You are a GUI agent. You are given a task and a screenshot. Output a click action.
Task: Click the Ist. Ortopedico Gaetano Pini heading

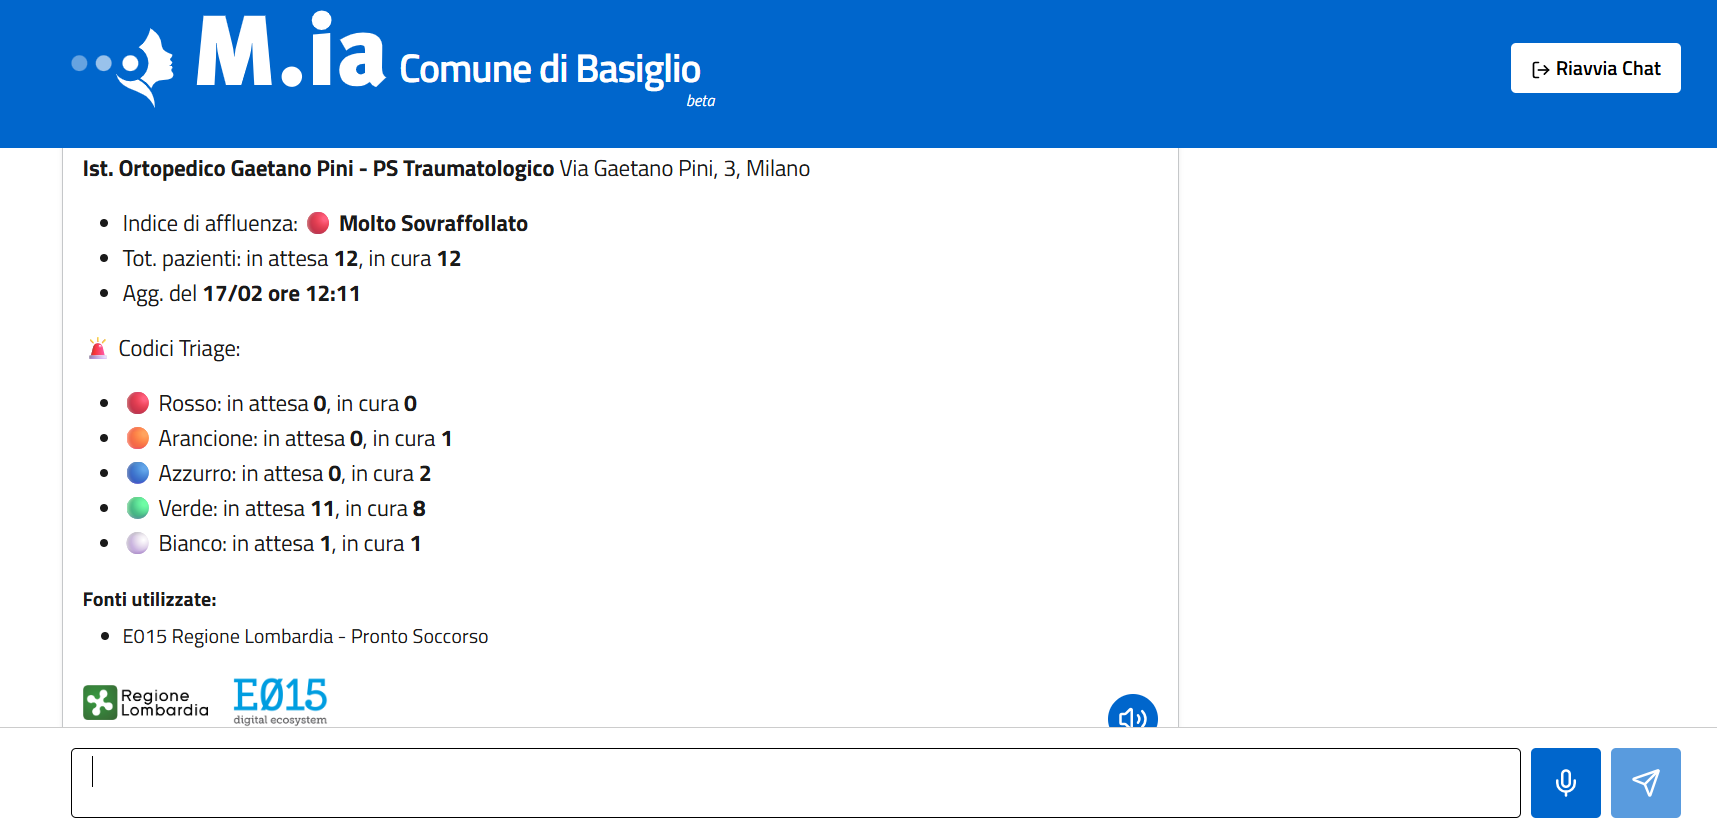click(x=318, y=169)
